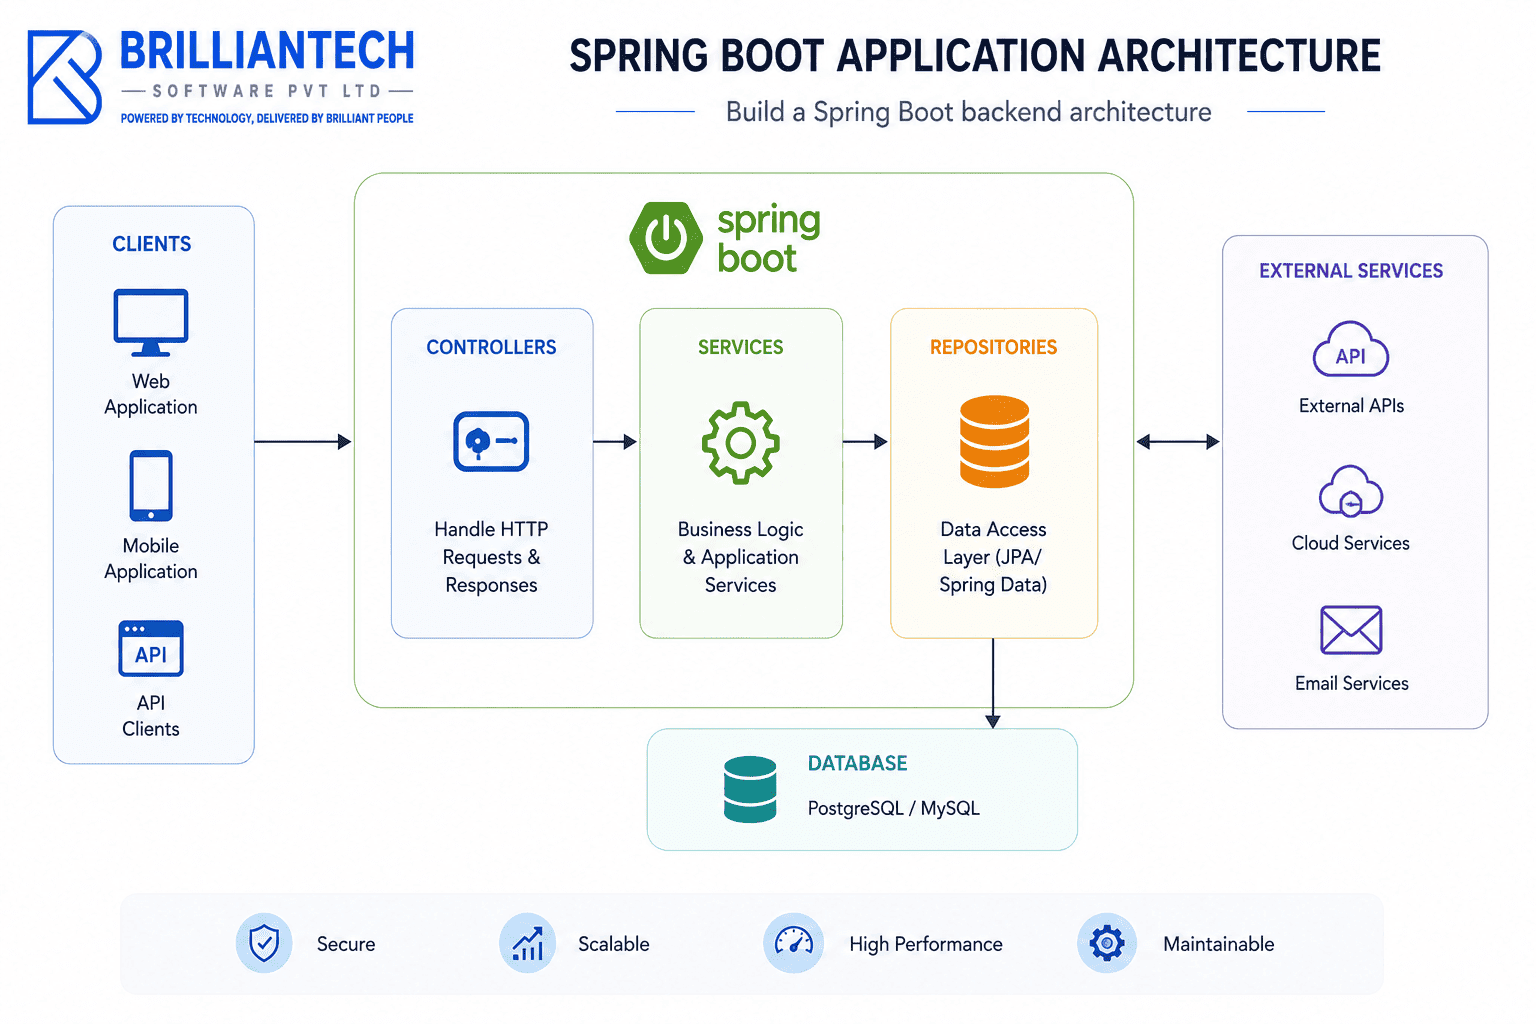Click the SOFTWARE PVT LTD text
1536x1024 pixels.
point(267,91)
